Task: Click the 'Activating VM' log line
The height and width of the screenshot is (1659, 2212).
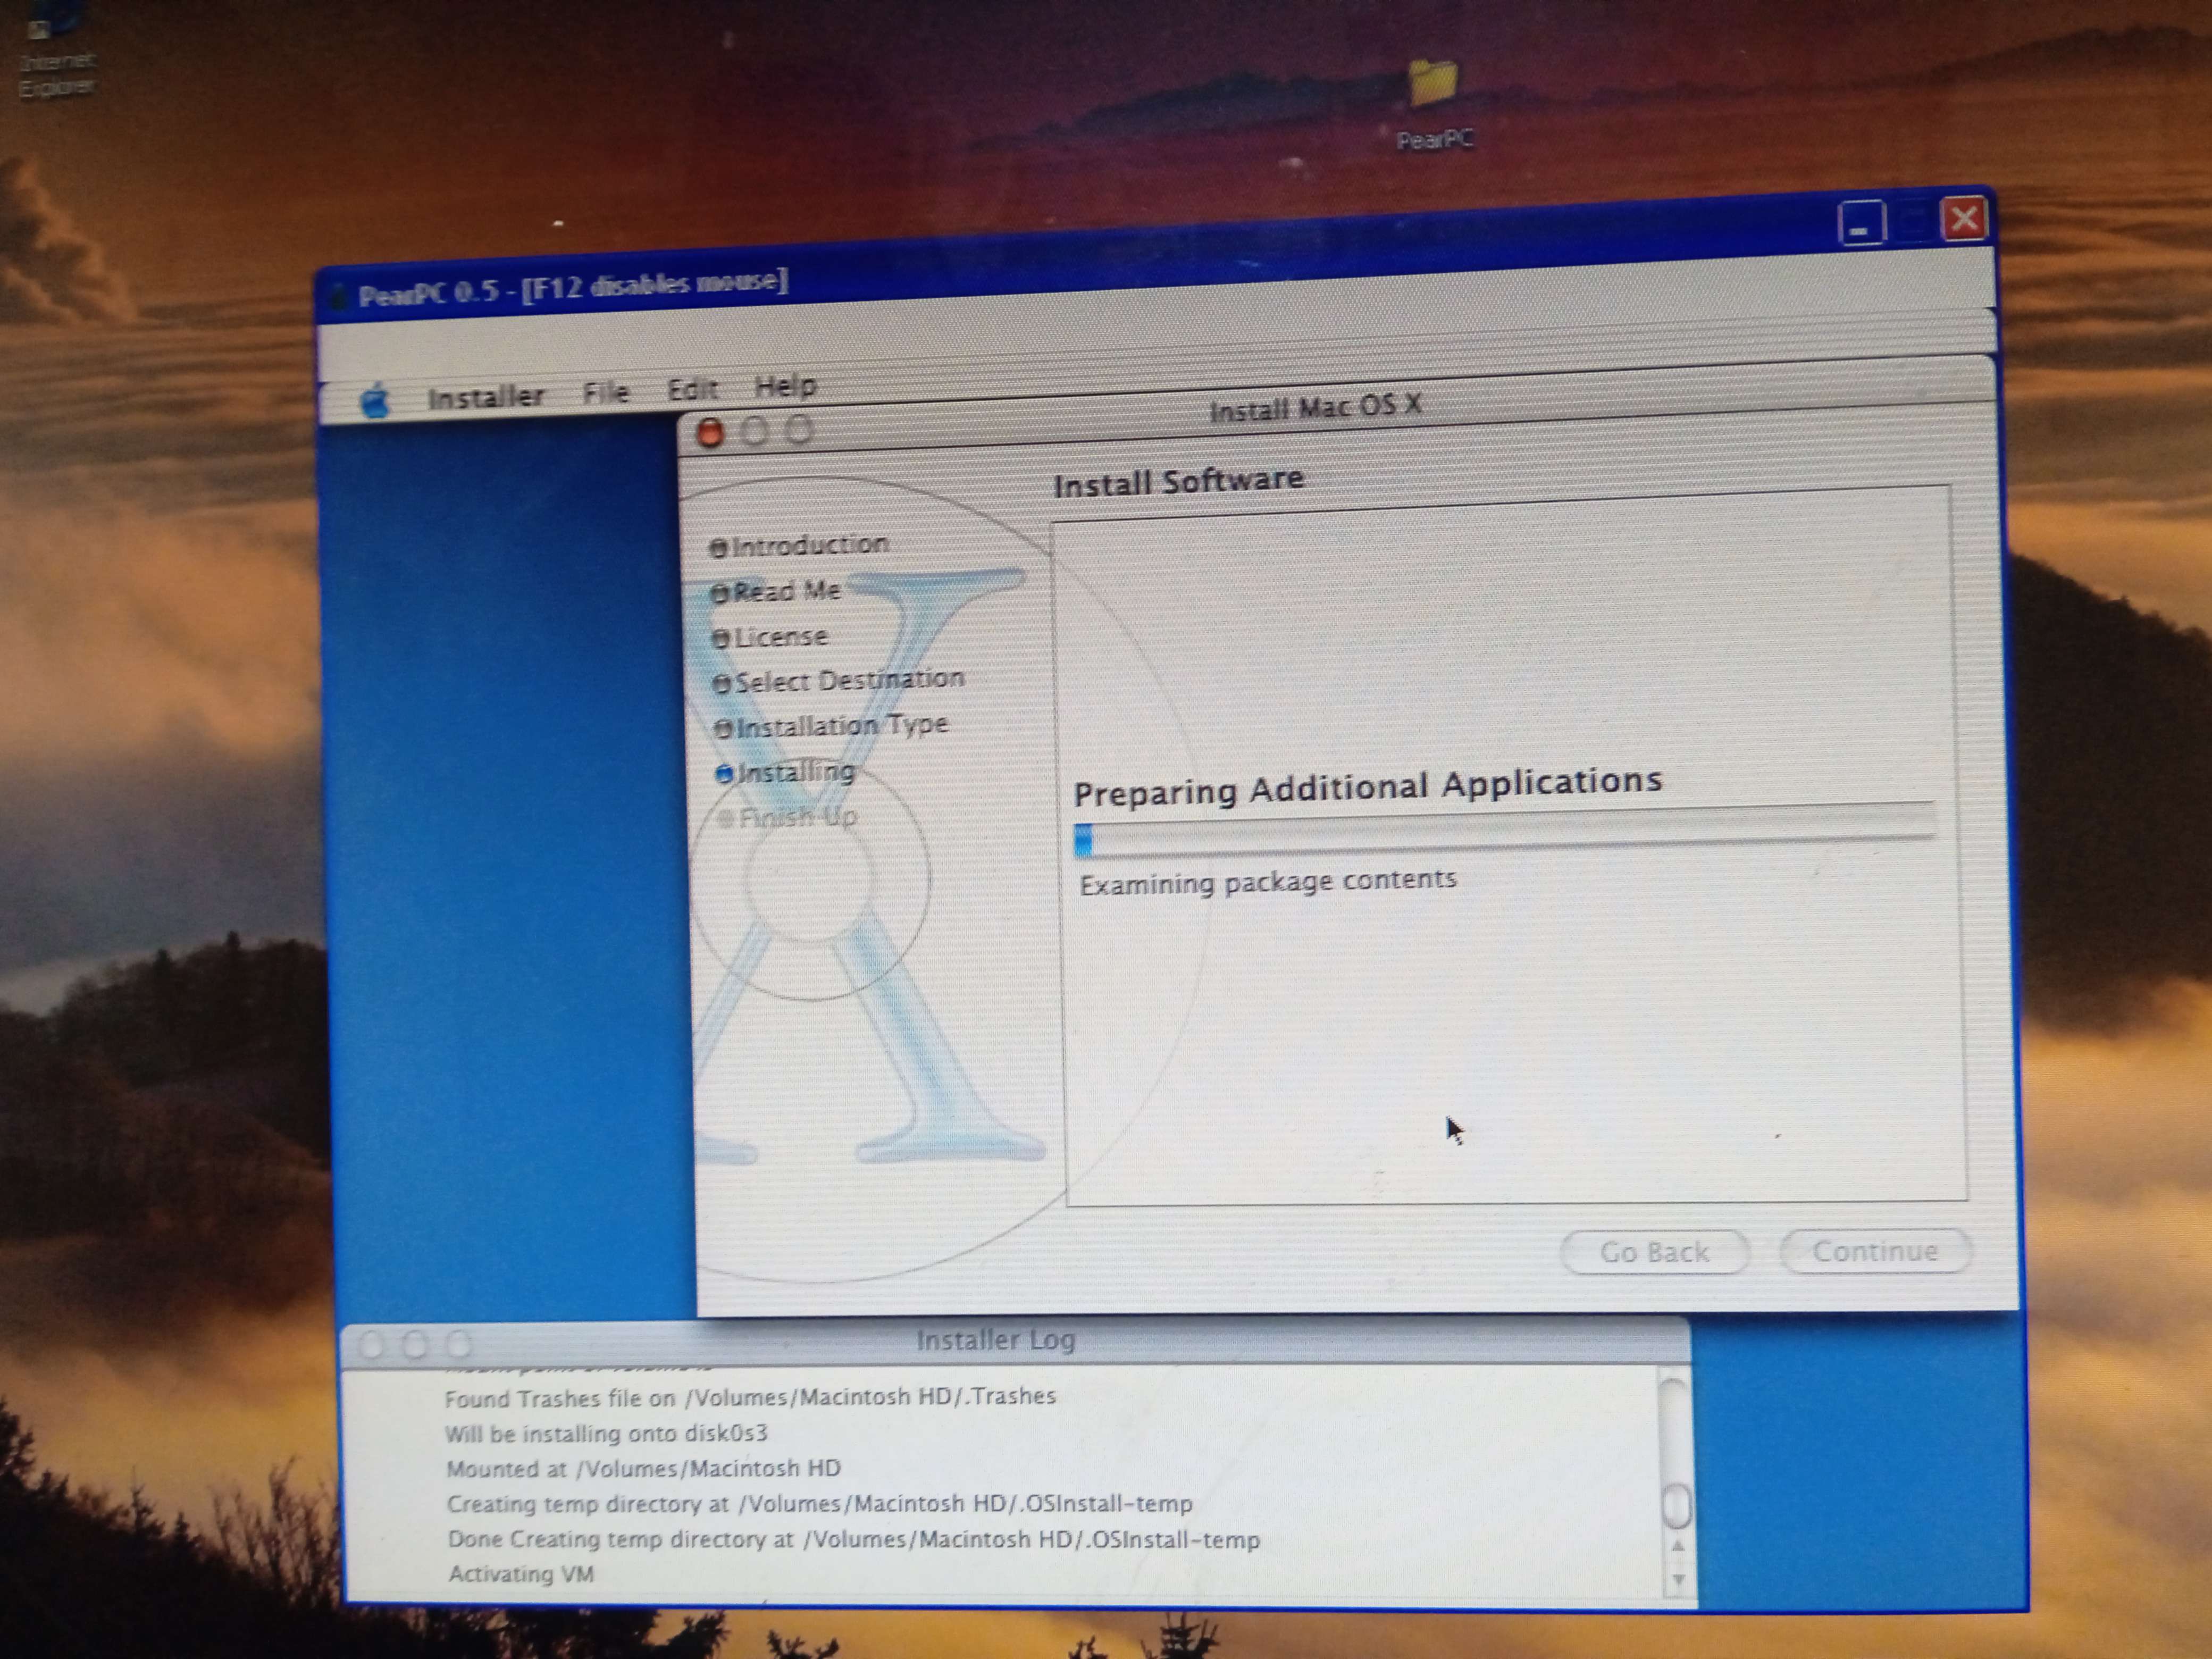Action: pyautogui.click(x=521, y=1574)
